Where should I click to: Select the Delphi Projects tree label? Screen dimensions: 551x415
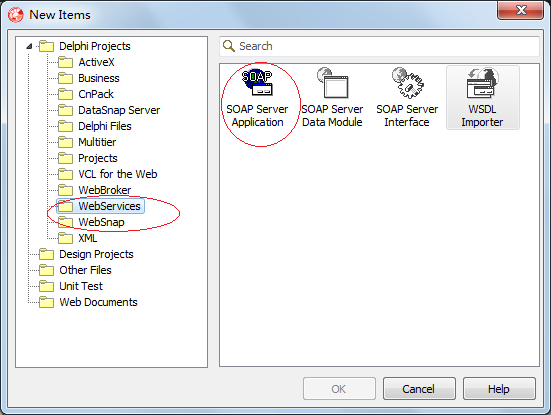95,46
